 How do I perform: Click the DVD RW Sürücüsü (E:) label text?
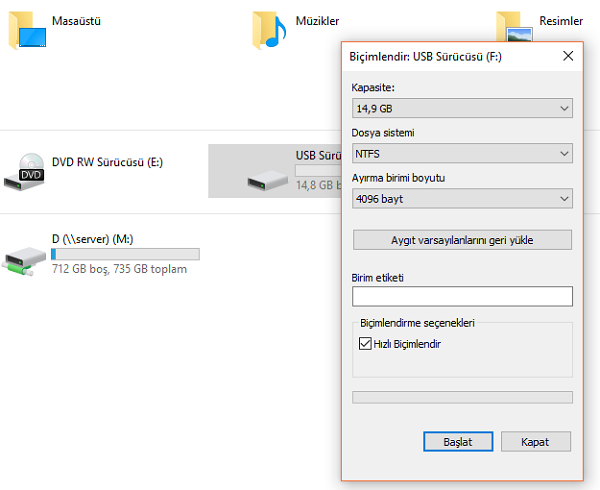[108, 162]
